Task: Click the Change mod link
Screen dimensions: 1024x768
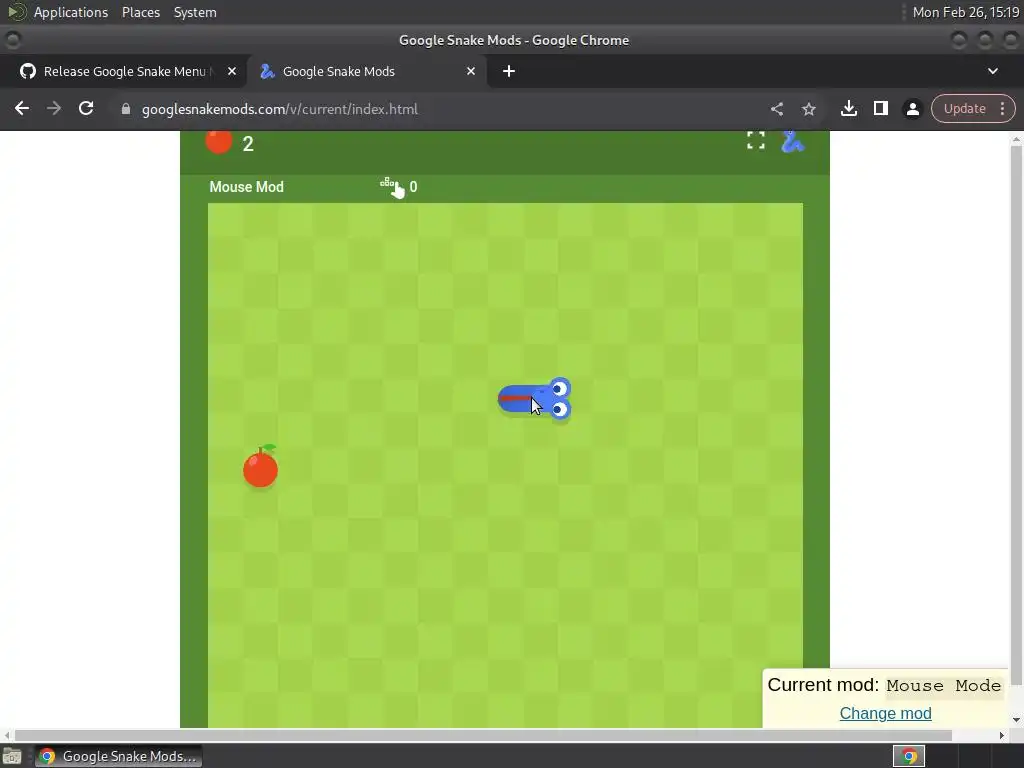Action: (885, 713)
